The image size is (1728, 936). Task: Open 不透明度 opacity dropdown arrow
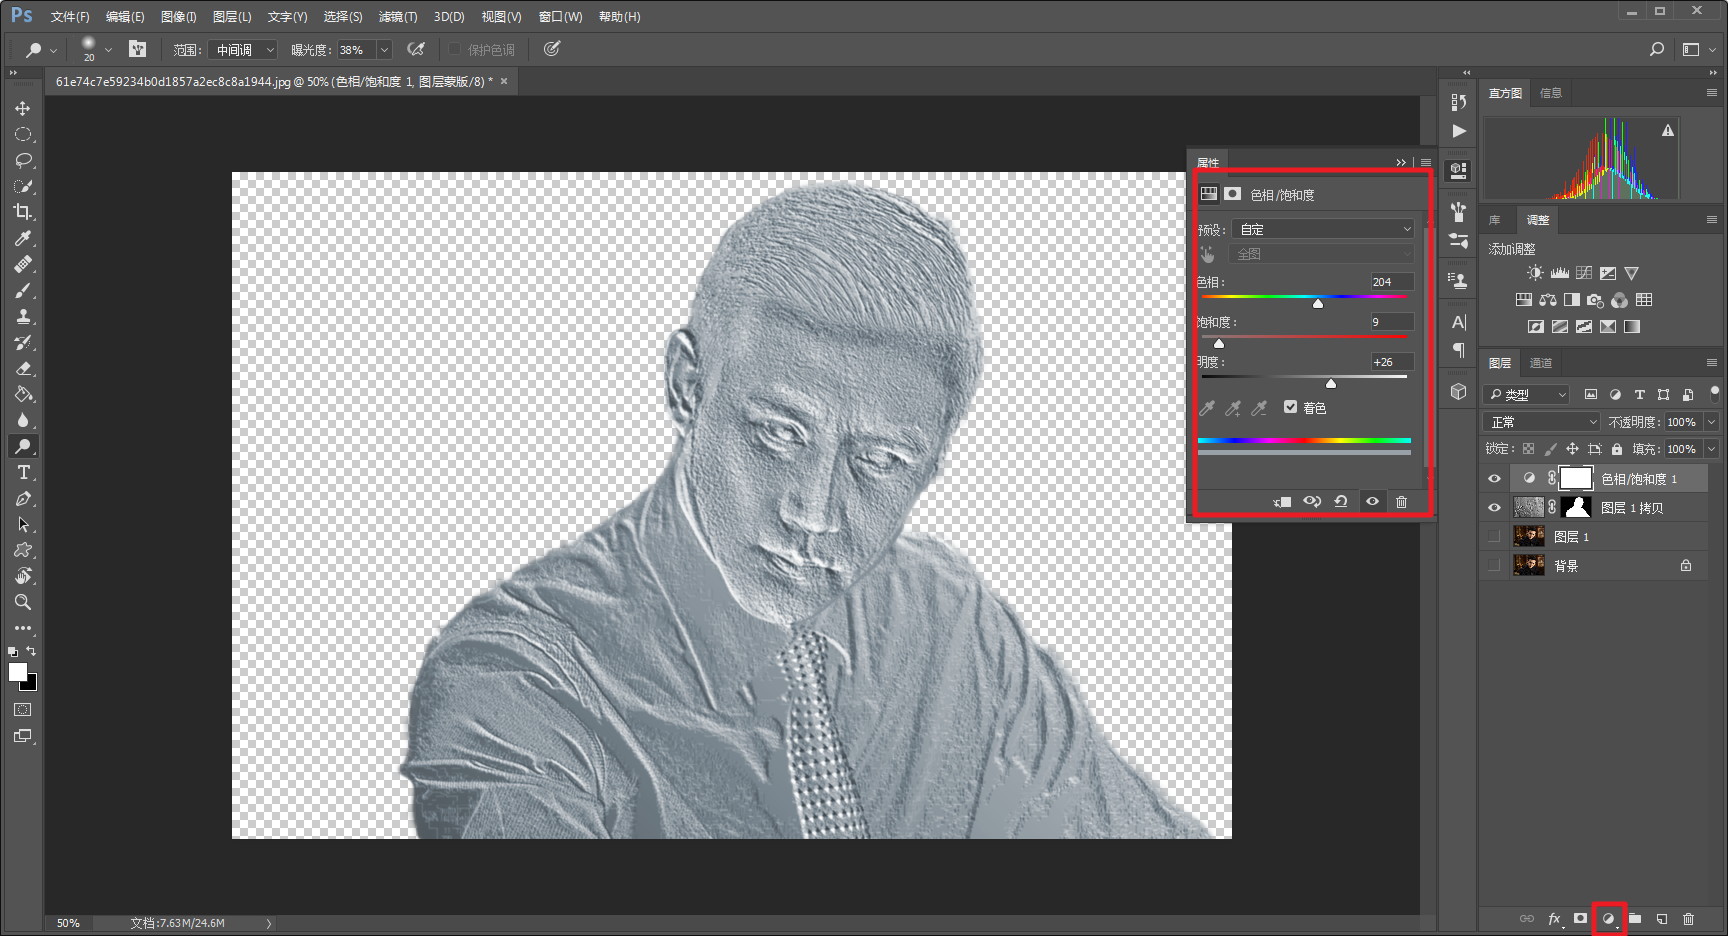pyautogui.click(x=1711, y=422)
